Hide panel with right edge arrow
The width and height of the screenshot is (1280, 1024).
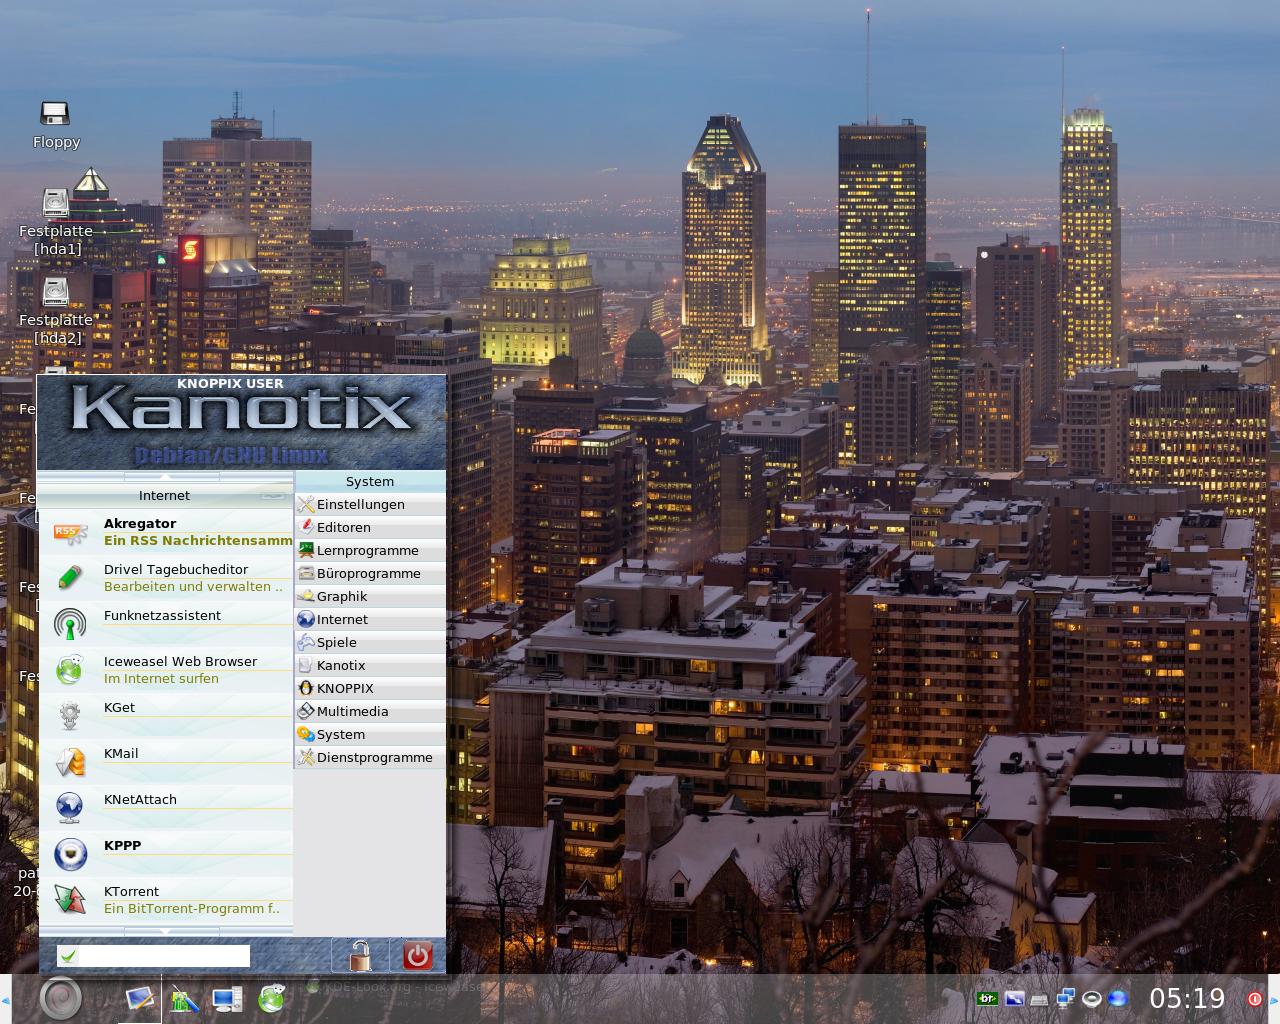click(x=1274, y=999)
